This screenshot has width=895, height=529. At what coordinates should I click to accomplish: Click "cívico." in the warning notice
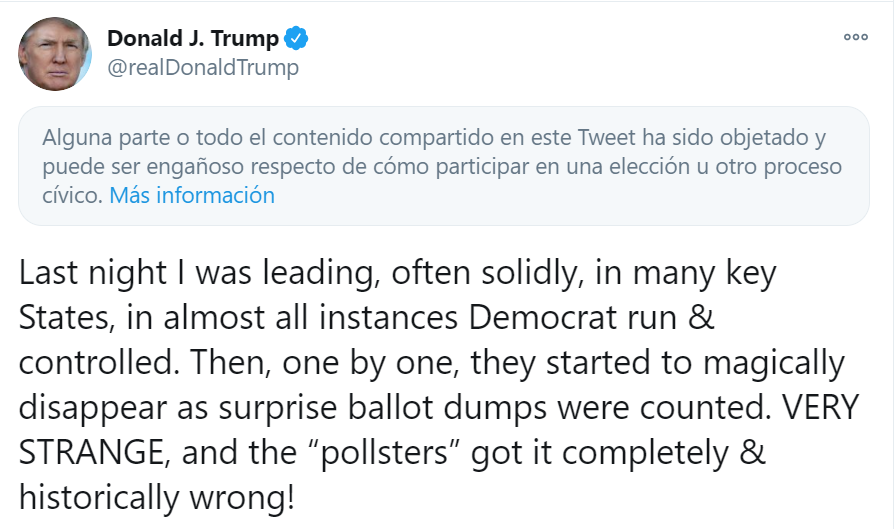pyautogui.click(x=71, y=195)
